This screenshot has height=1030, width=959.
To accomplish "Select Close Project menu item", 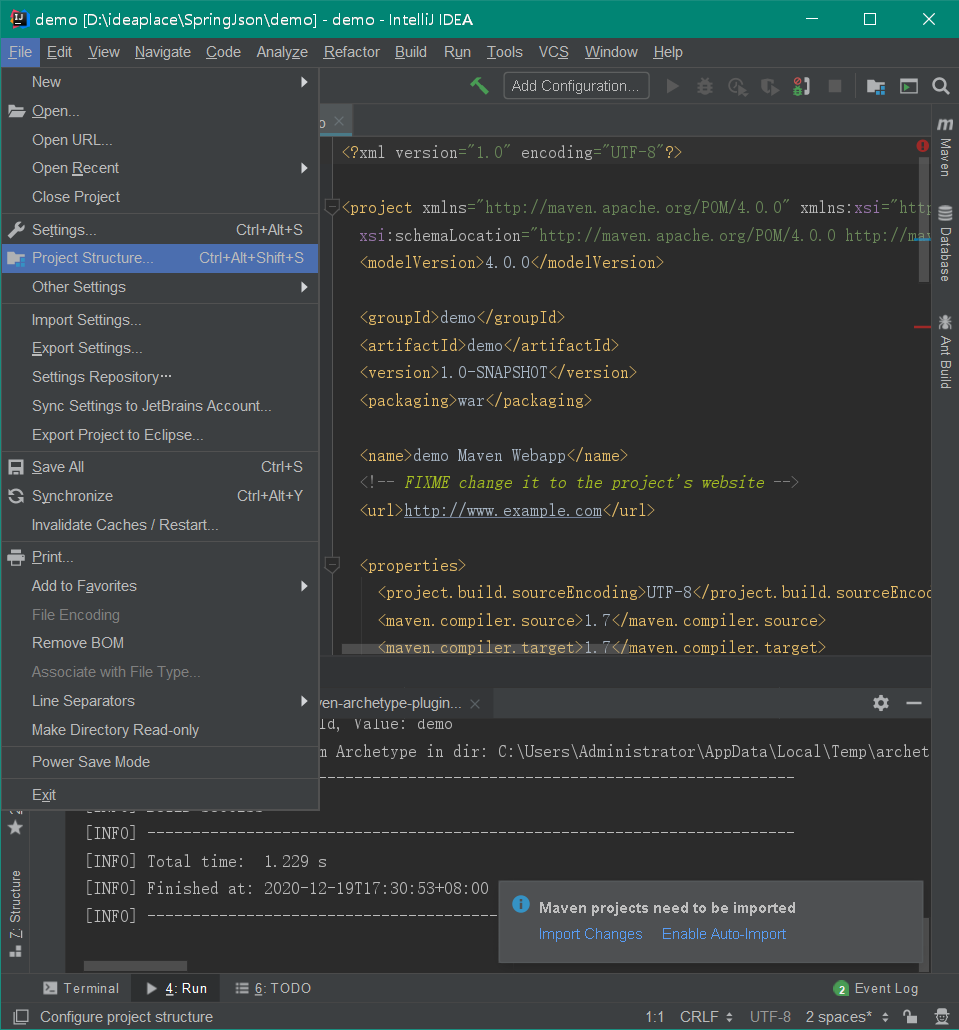I will 160,197.
